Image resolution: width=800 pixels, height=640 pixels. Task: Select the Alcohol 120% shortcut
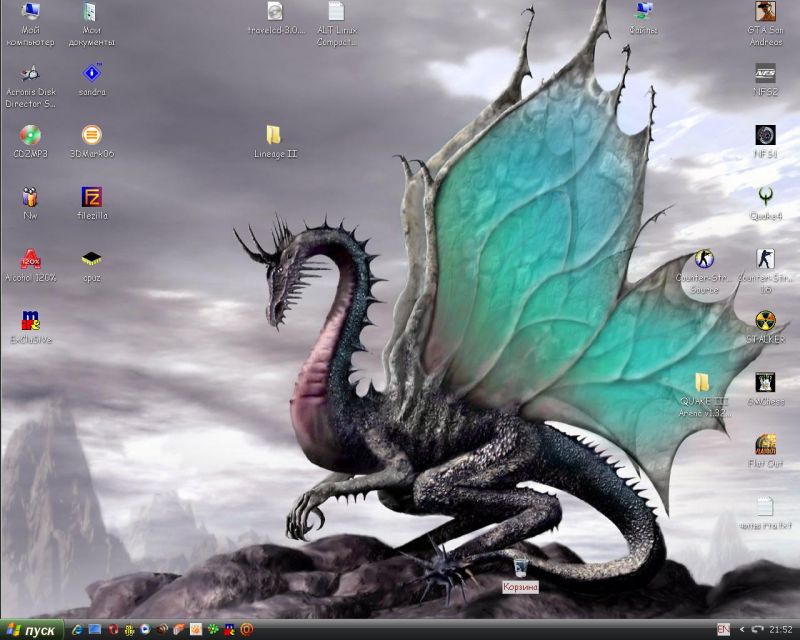tap(31, 265)
